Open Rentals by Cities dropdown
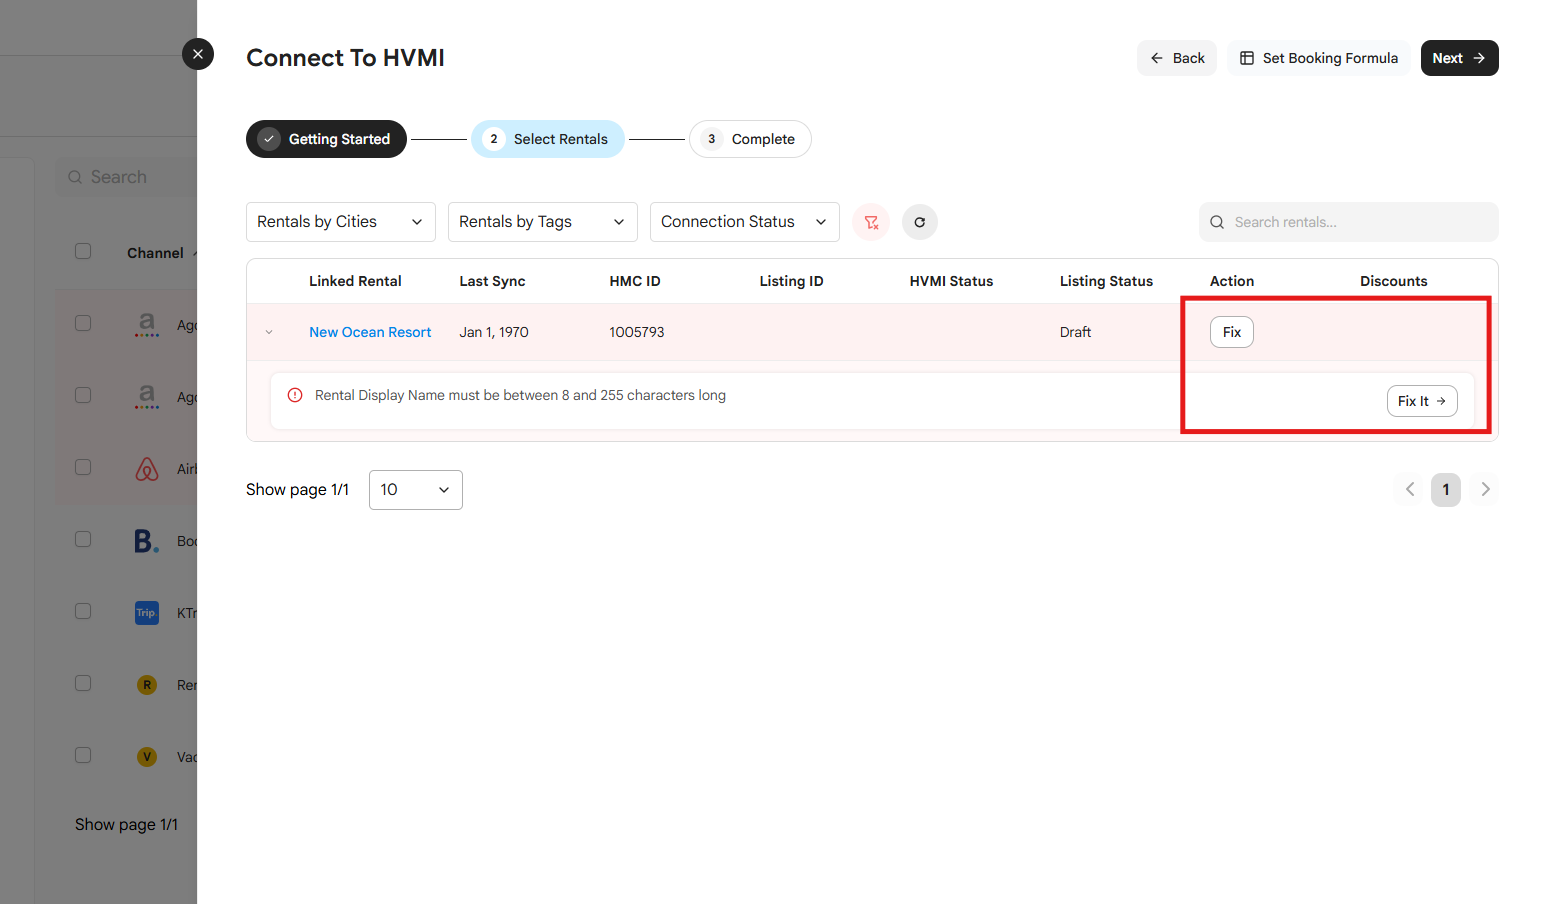 (341, 222)
